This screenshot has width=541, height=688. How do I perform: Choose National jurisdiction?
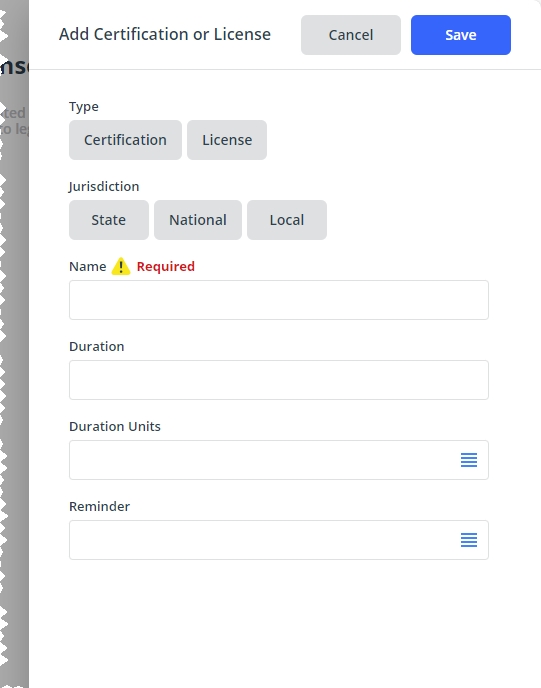[198, 220]
